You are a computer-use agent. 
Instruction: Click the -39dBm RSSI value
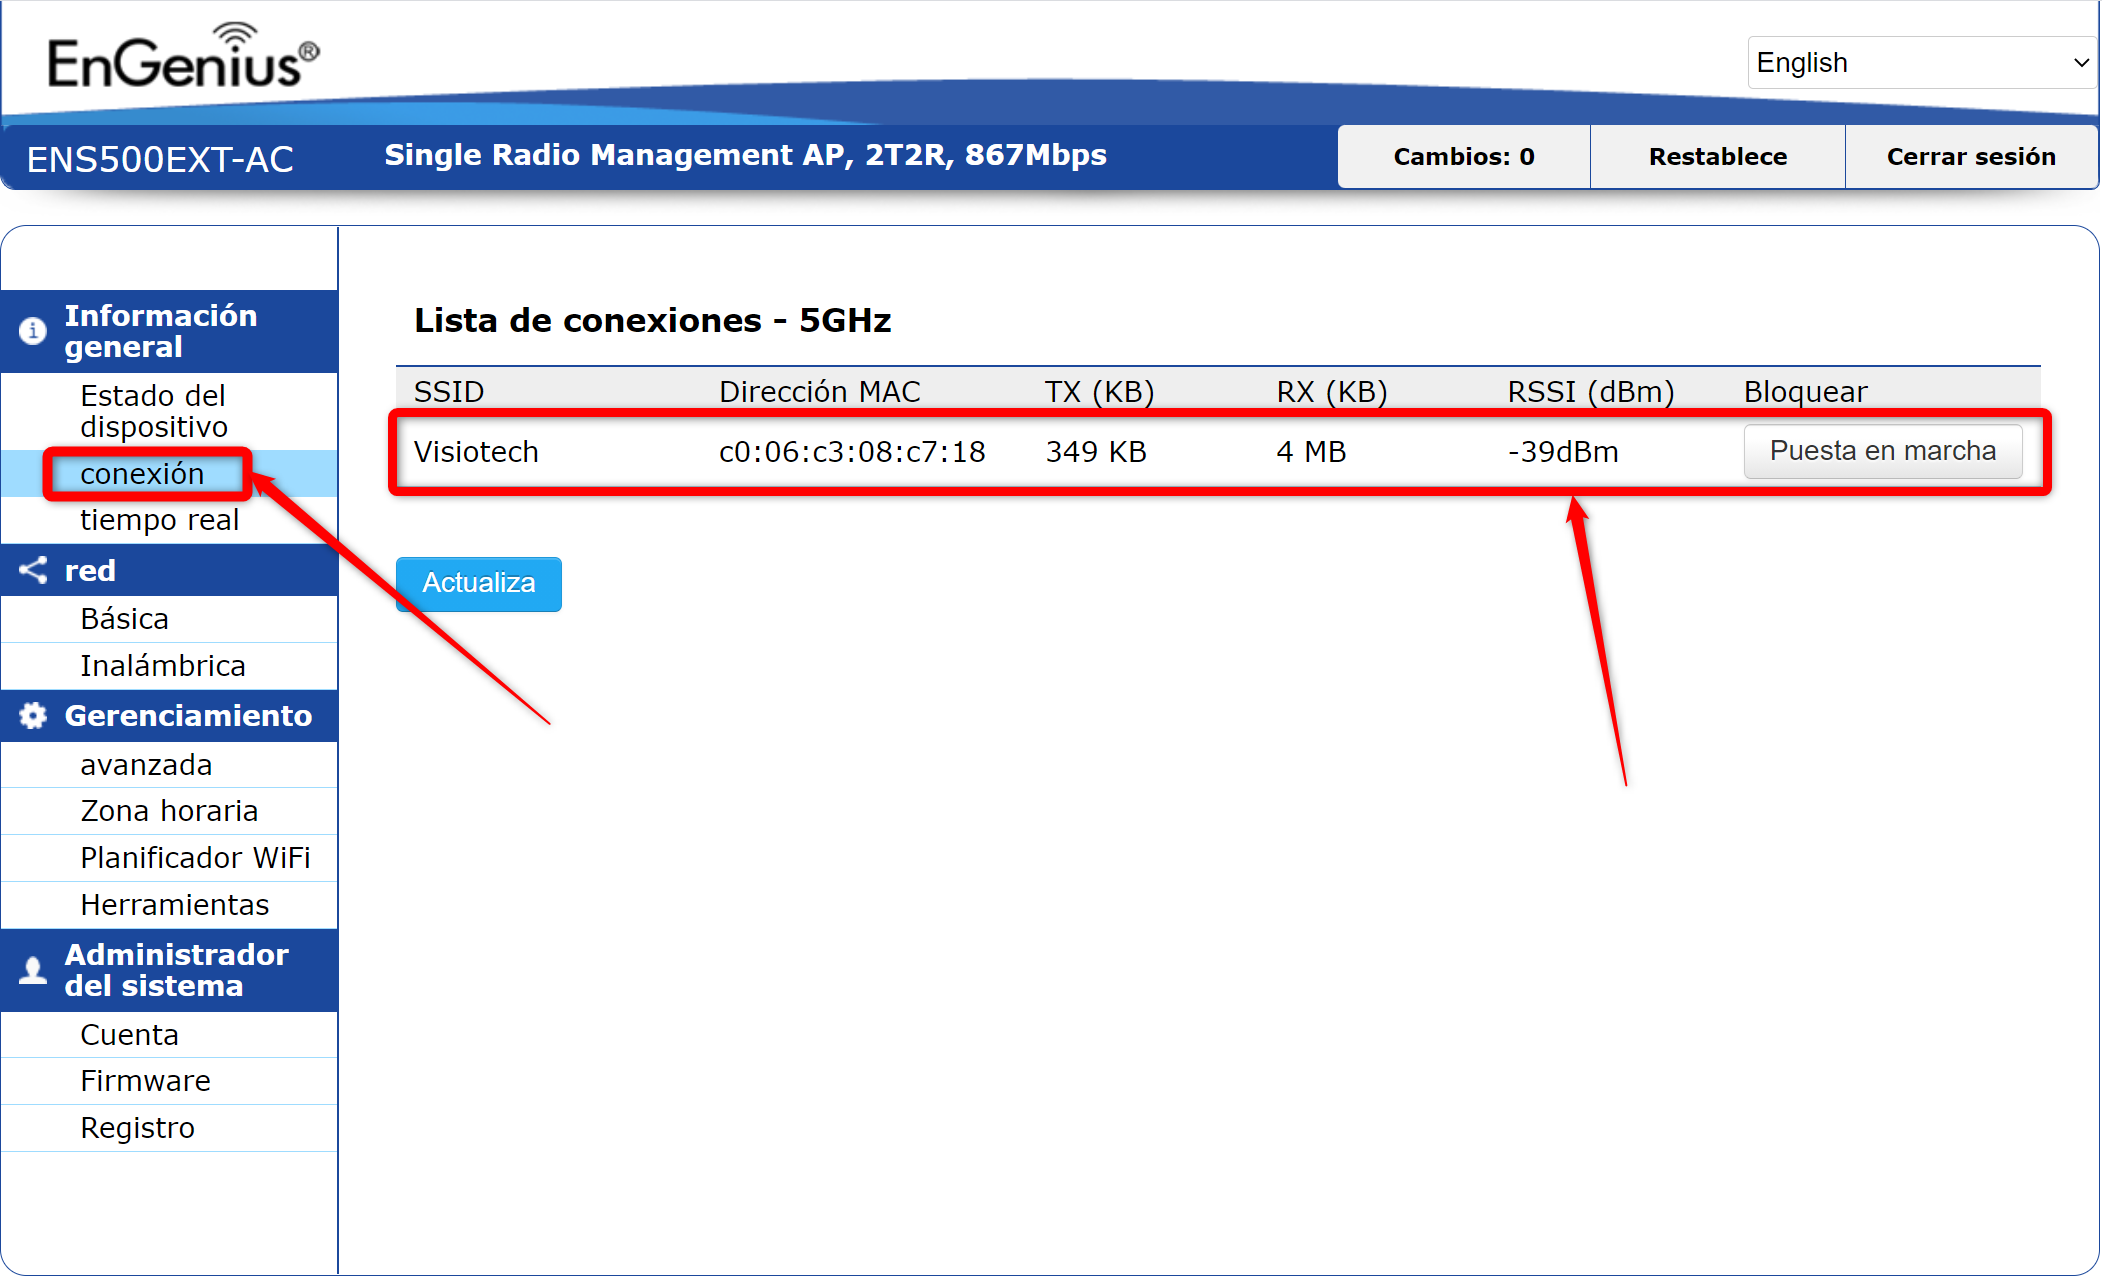[x=1563, y=452]
